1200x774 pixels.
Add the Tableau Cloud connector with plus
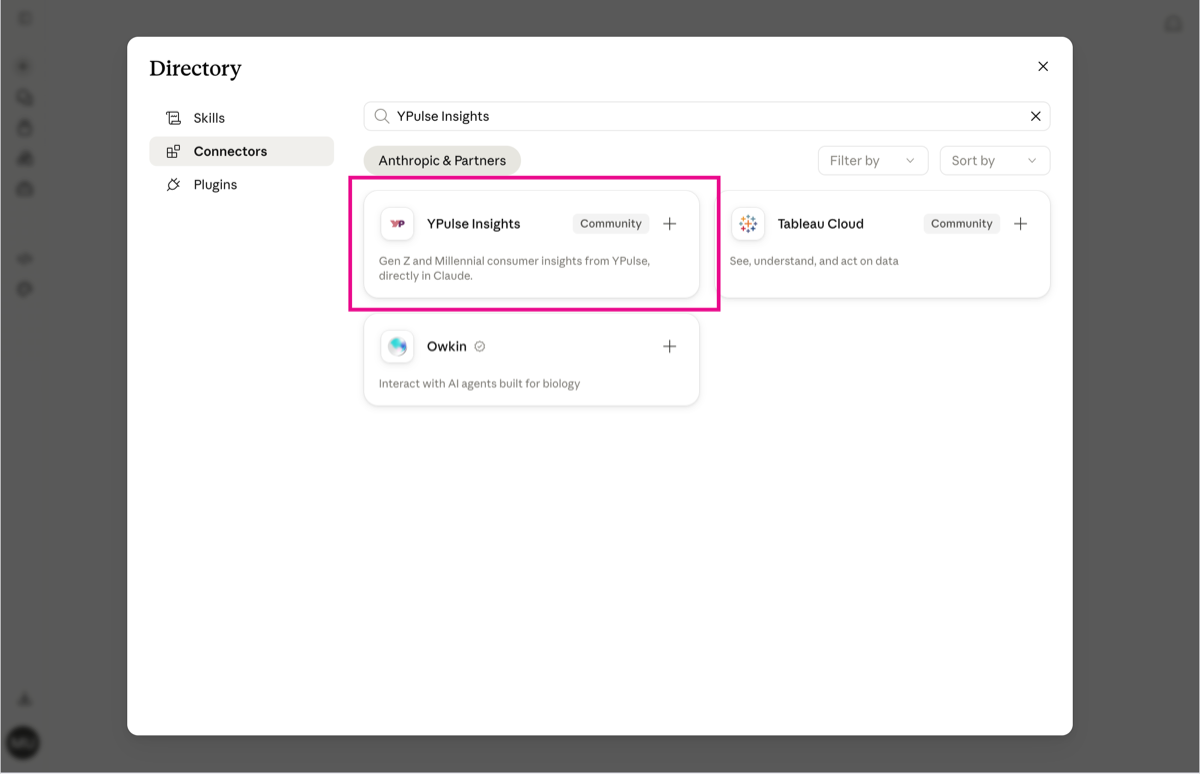[1020, 224]
